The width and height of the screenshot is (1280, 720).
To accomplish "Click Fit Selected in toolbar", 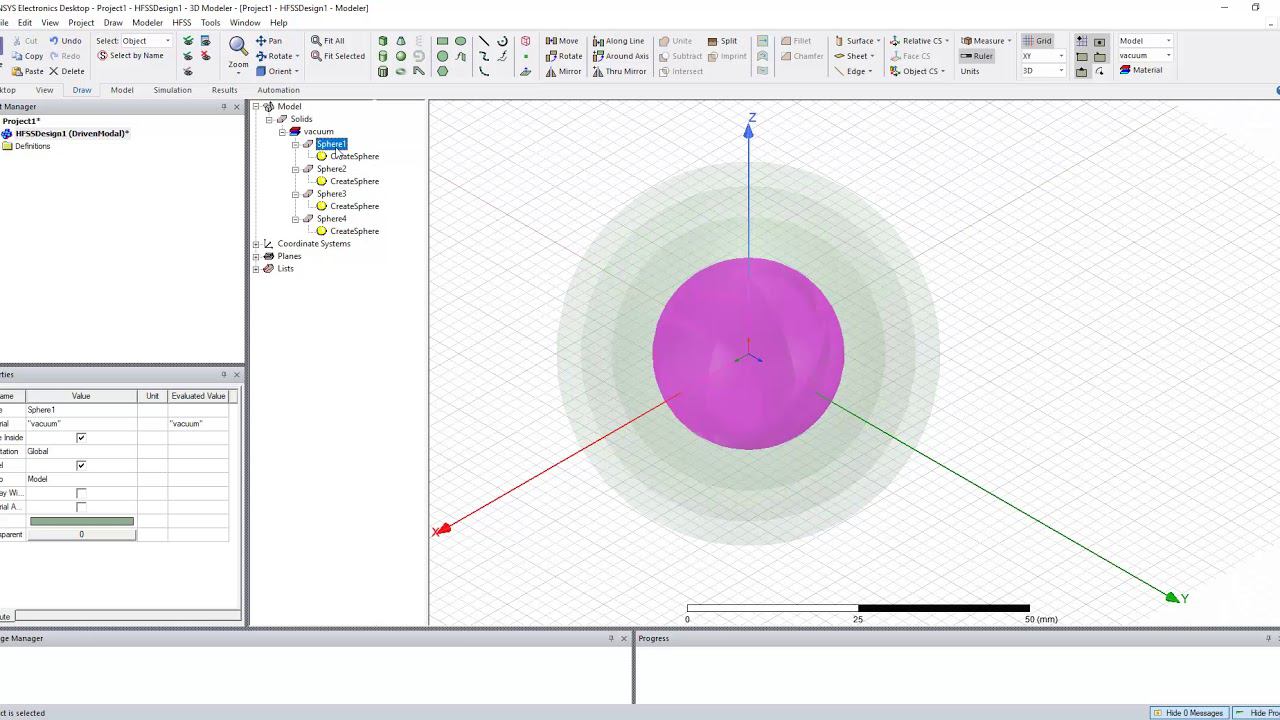I will [x=337, y=56].
